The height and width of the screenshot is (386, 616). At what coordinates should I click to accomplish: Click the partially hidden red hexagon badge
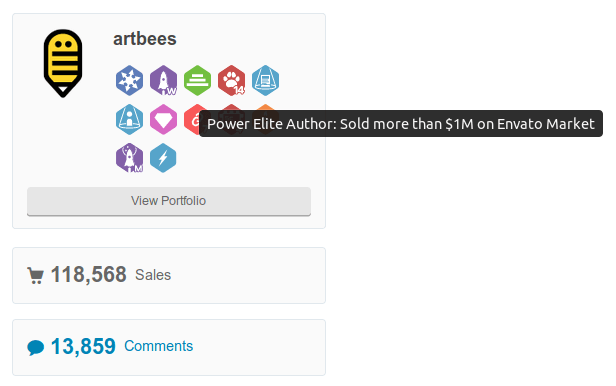(x=192, y=119)
